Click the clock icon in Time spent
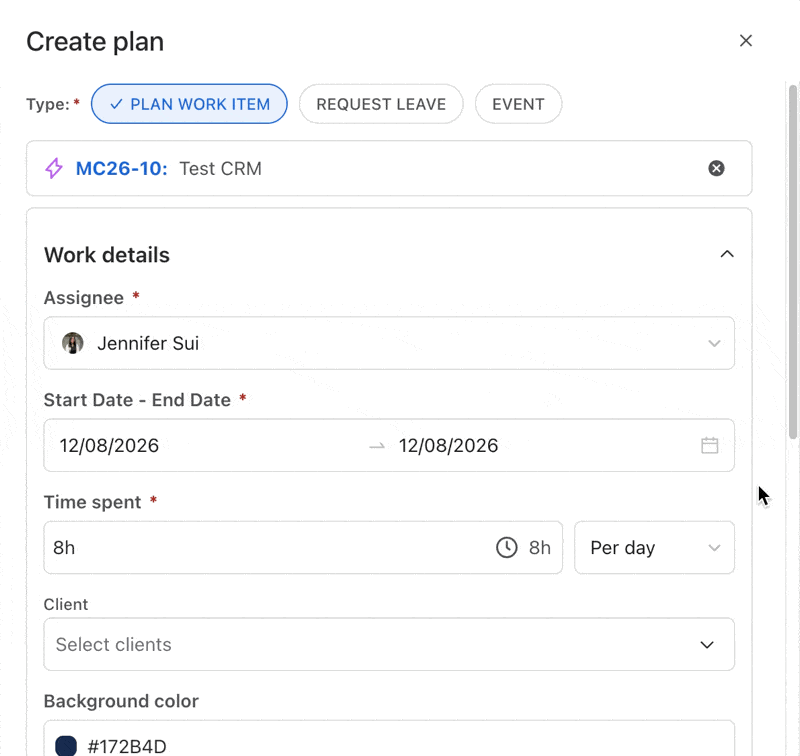 (507, 547)
